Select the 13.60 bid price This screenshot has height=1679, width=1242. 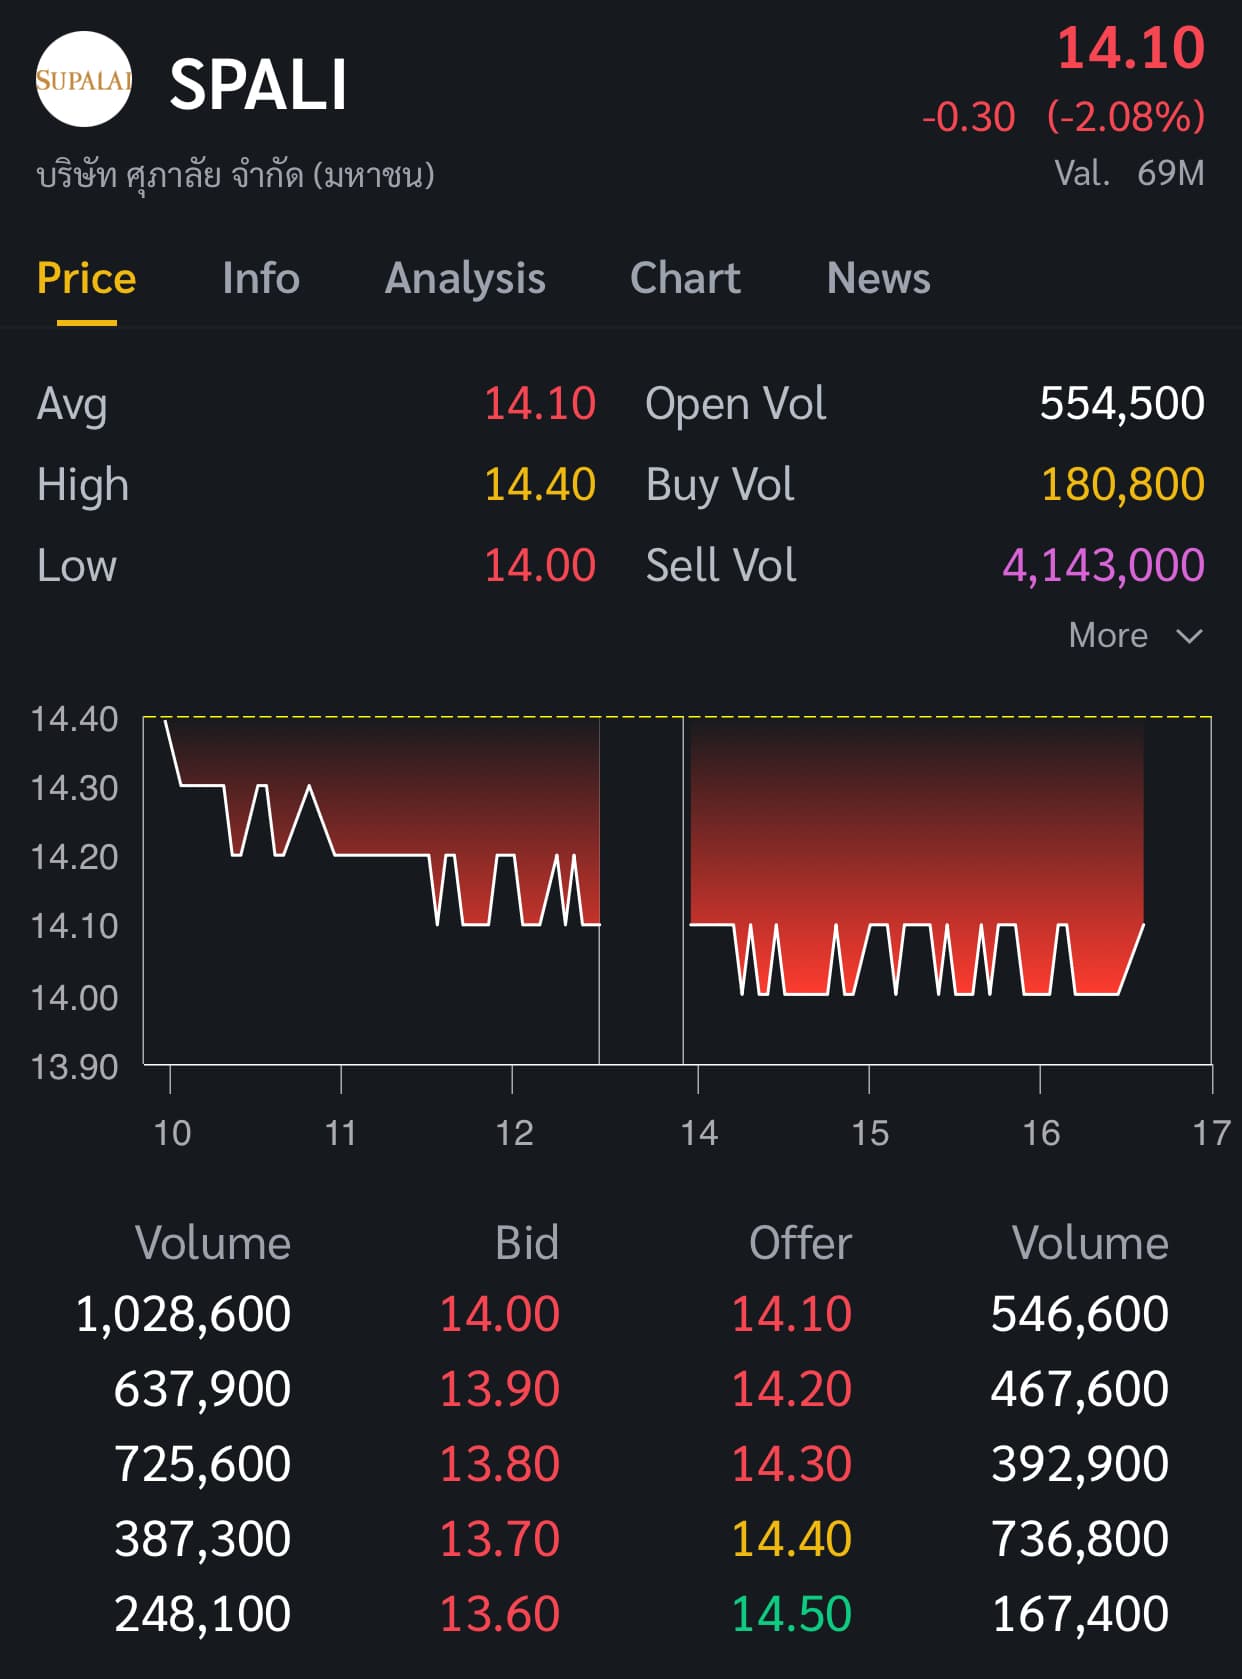pos(500,1614)
